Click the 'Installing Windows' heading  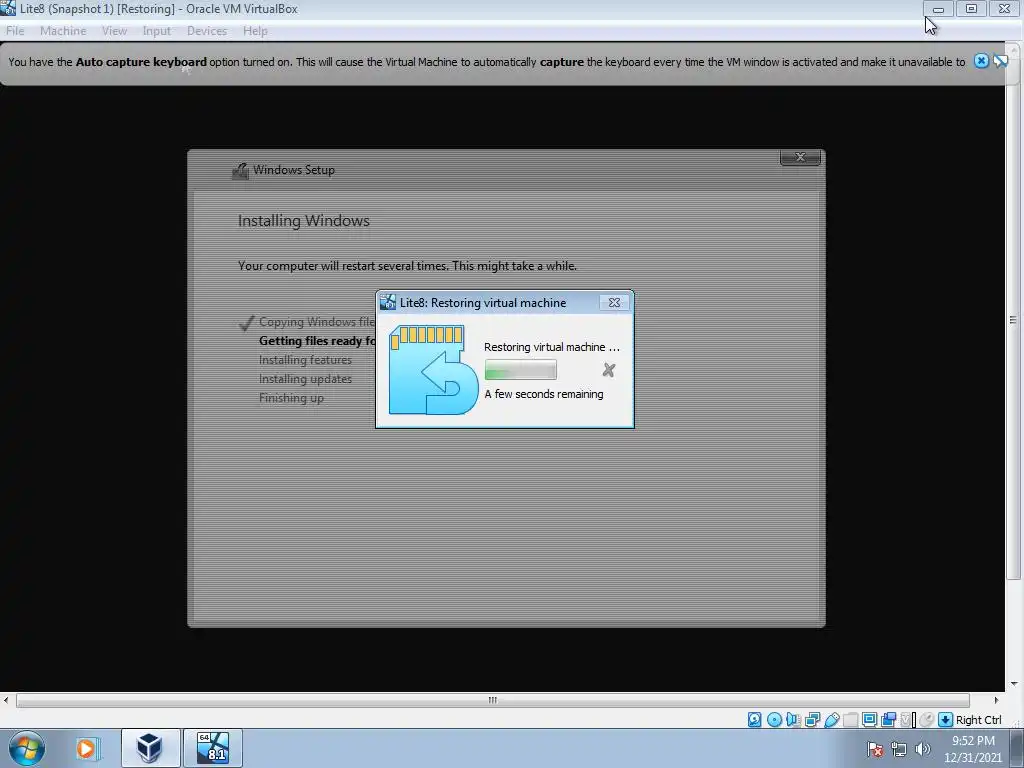click(304, 221)
